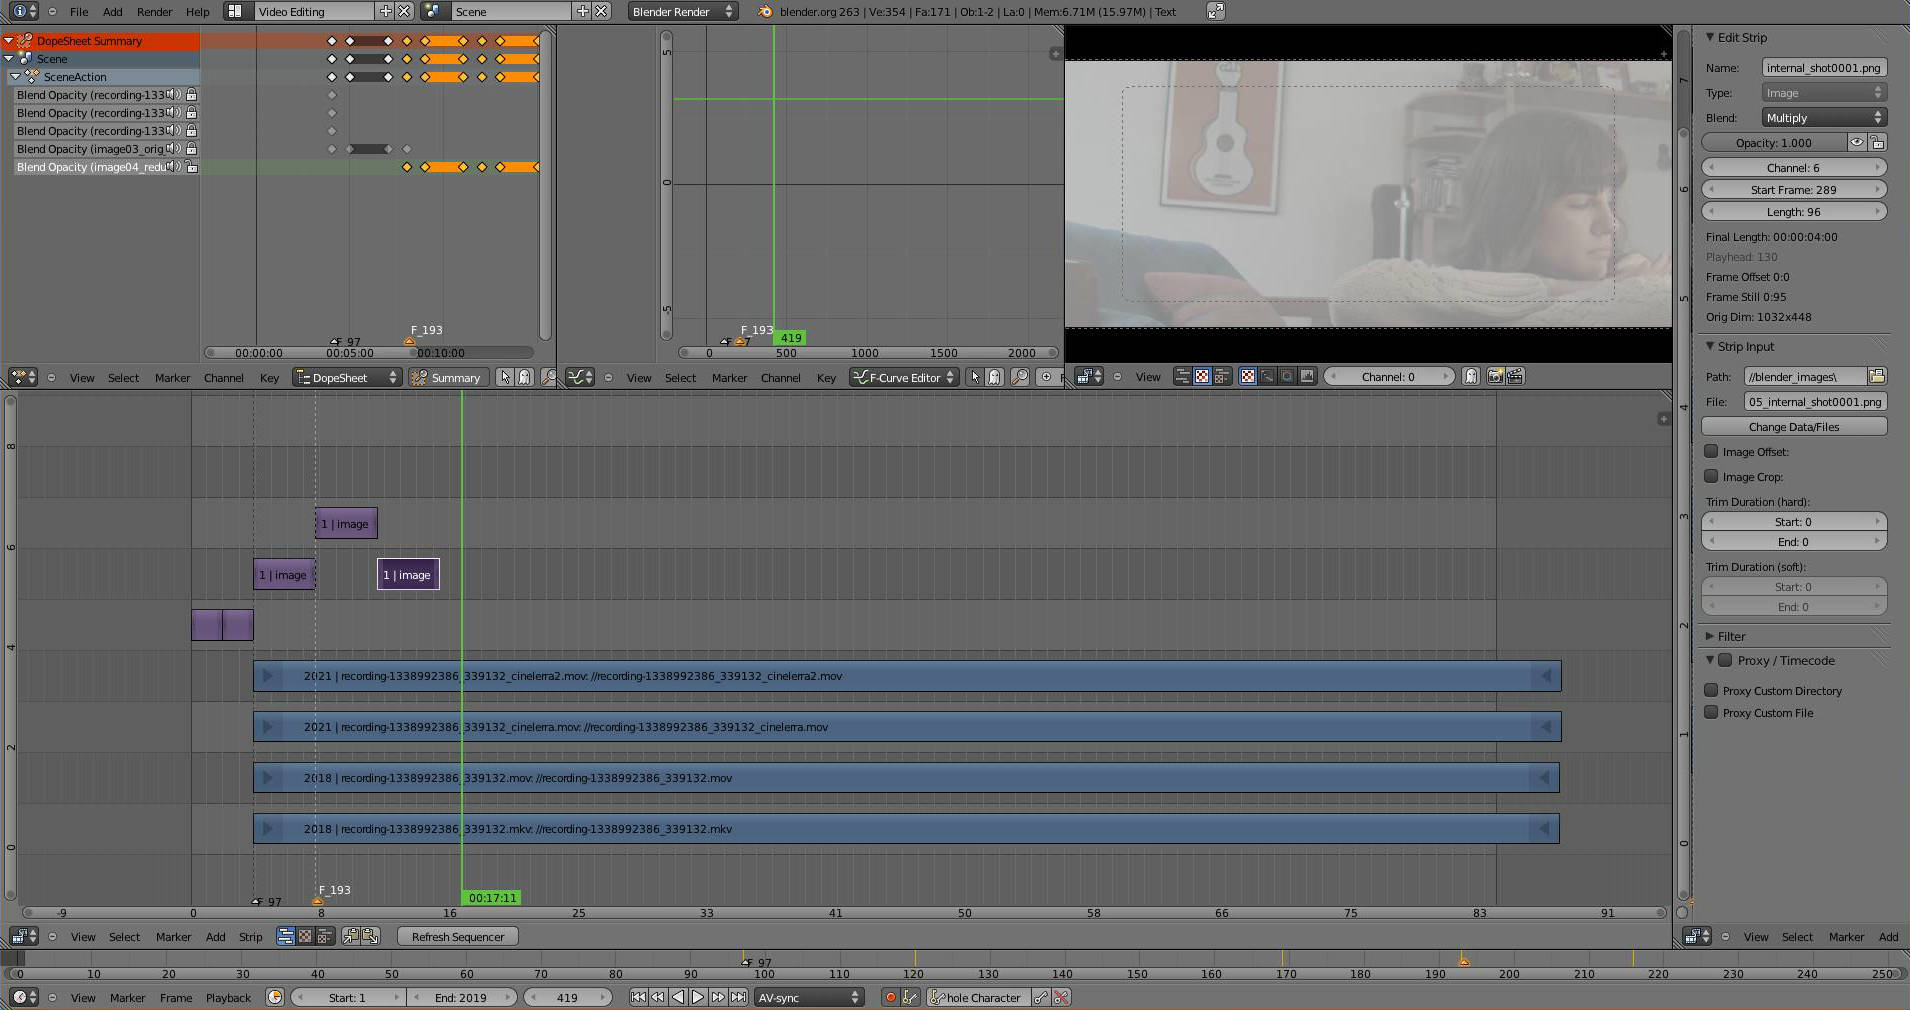Render OpenGL animation with the clapperboard icon
This screenshot has height=1010, width=1910.
point(1515,377)
